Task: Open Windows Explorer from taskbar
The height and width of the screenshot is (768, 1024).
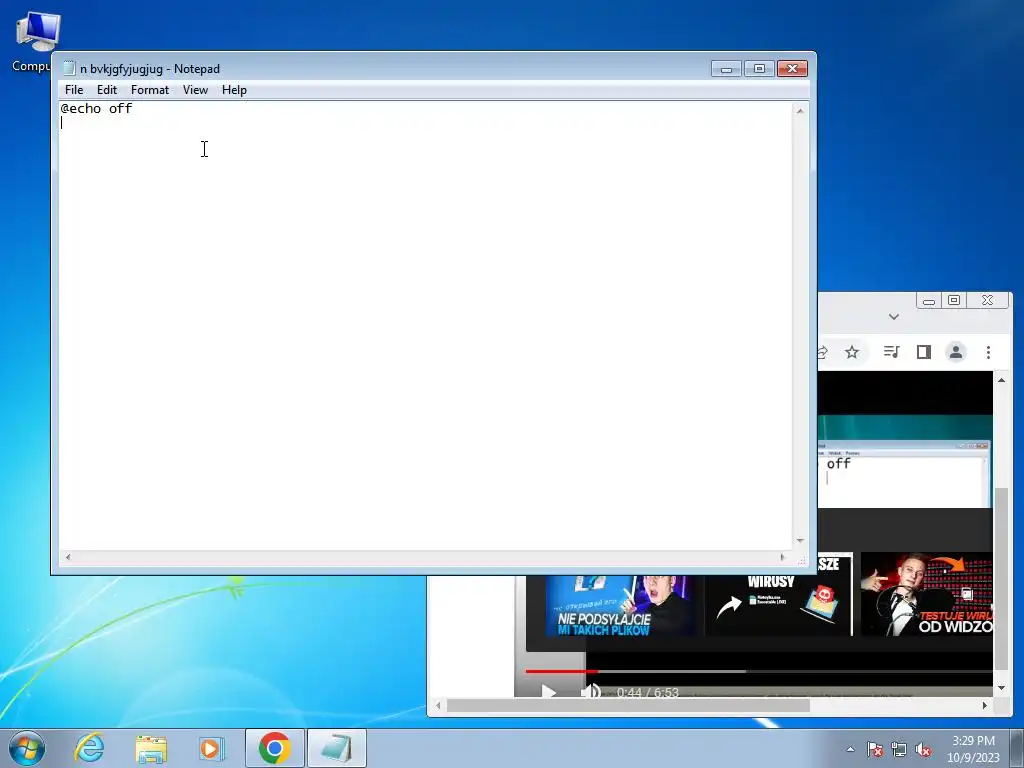Action: pyautogui.click(x=151, y=748)
